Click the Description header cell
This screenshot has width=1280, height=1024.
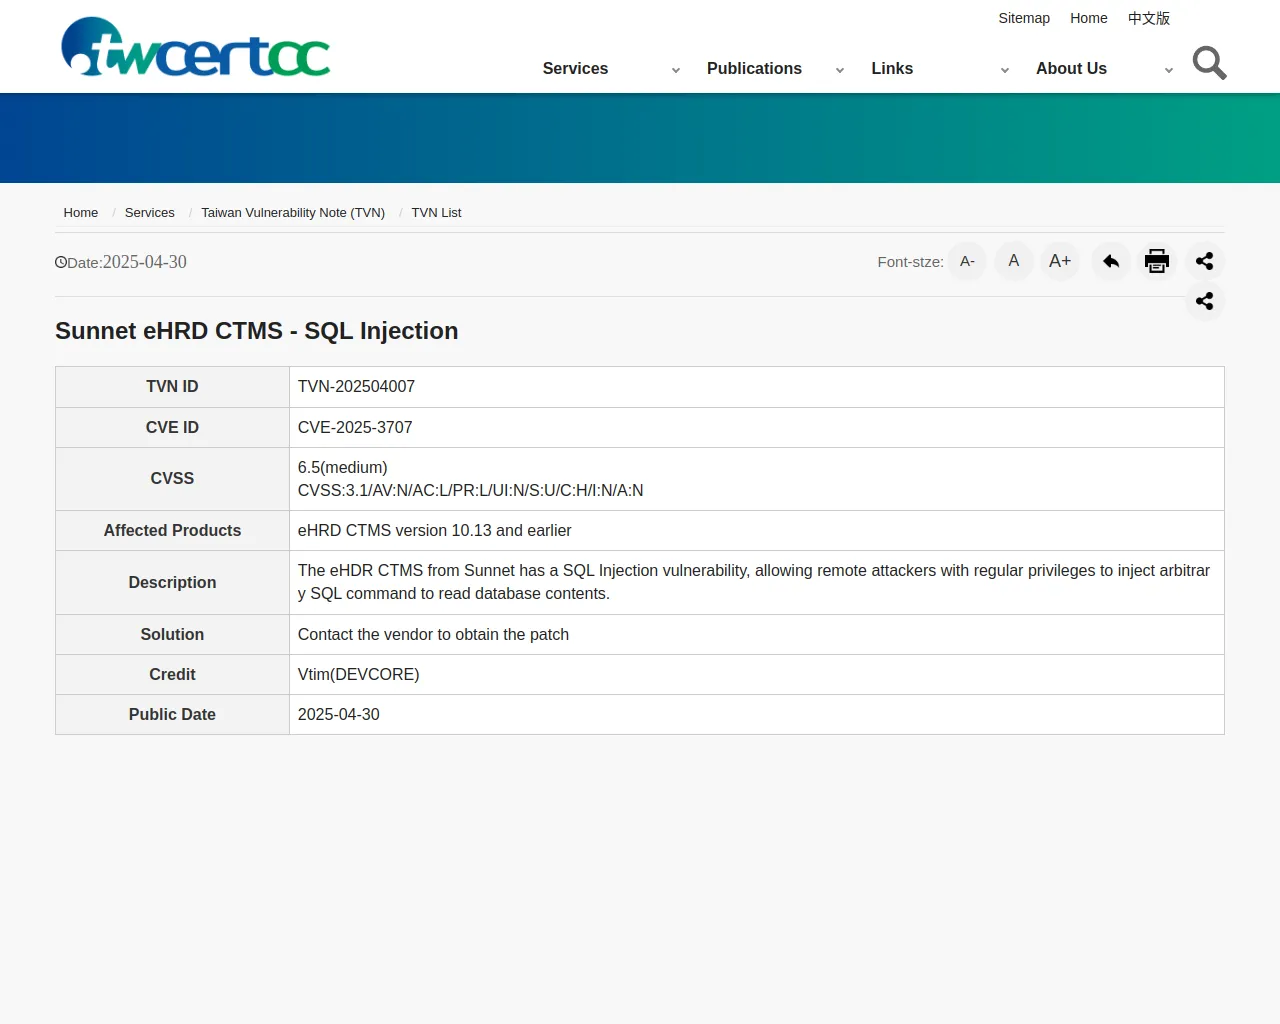click(172, 582)
